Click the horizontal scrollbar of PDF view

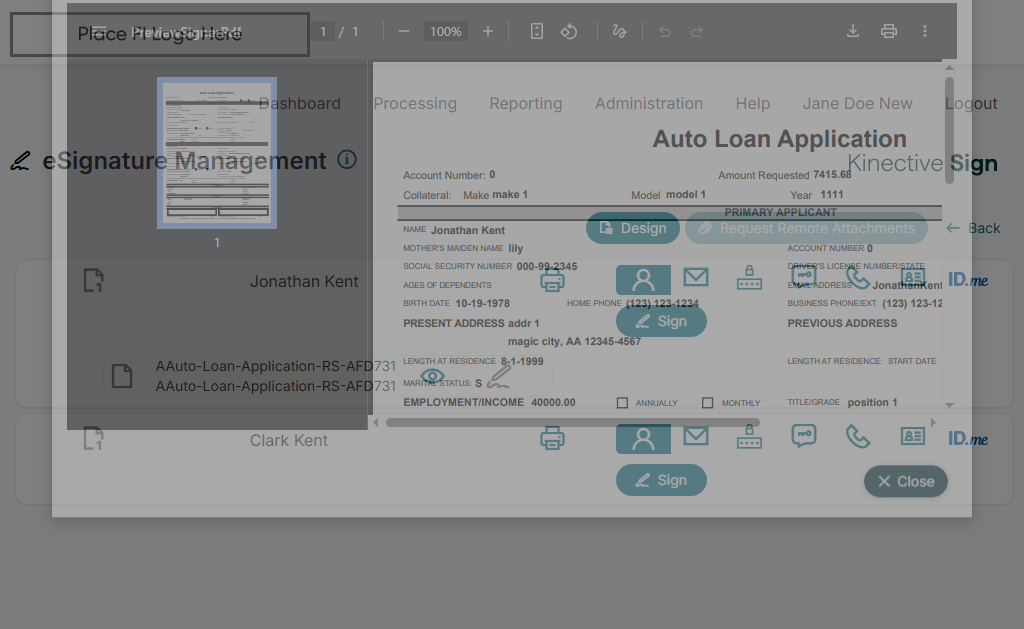[573, 423]
